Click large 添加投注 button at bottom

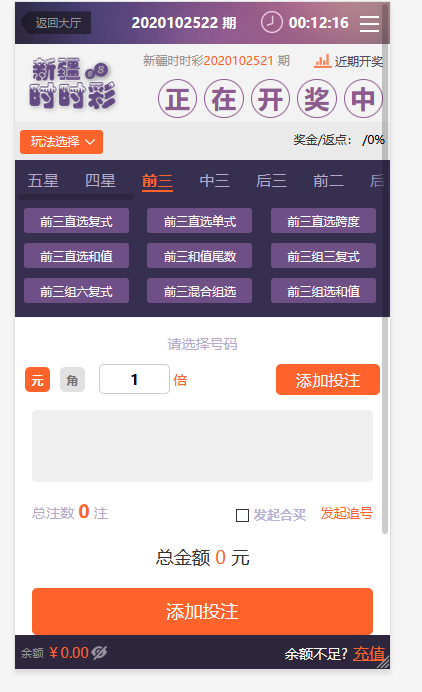tap(202, 611)
